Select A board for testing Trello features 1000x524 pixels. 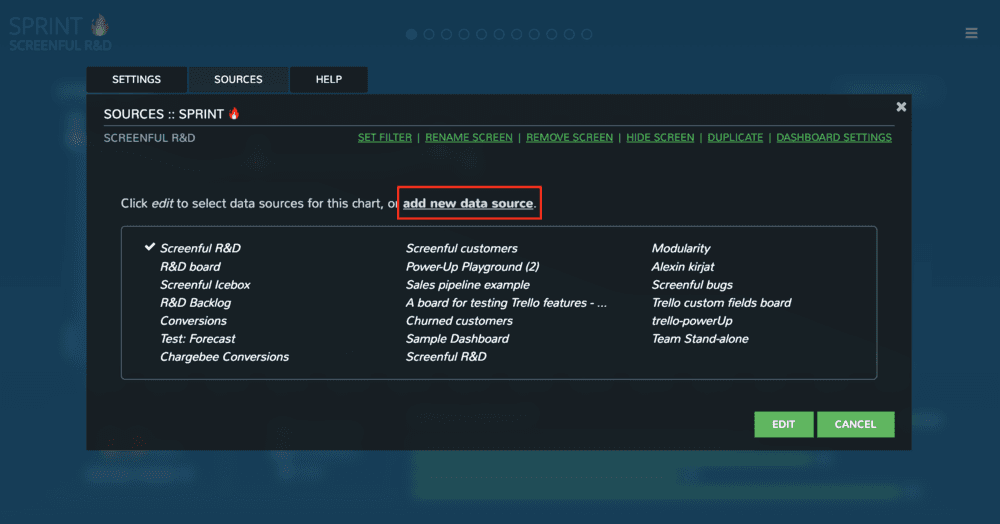[506, 303]
